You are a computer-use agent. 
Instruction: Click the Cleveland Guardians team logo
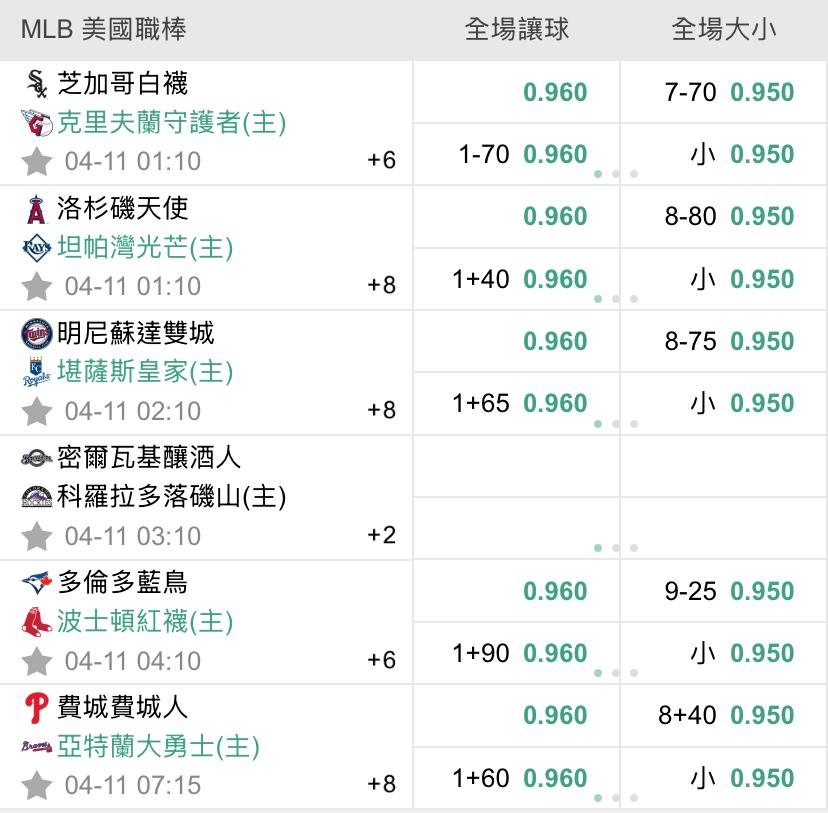37,122
